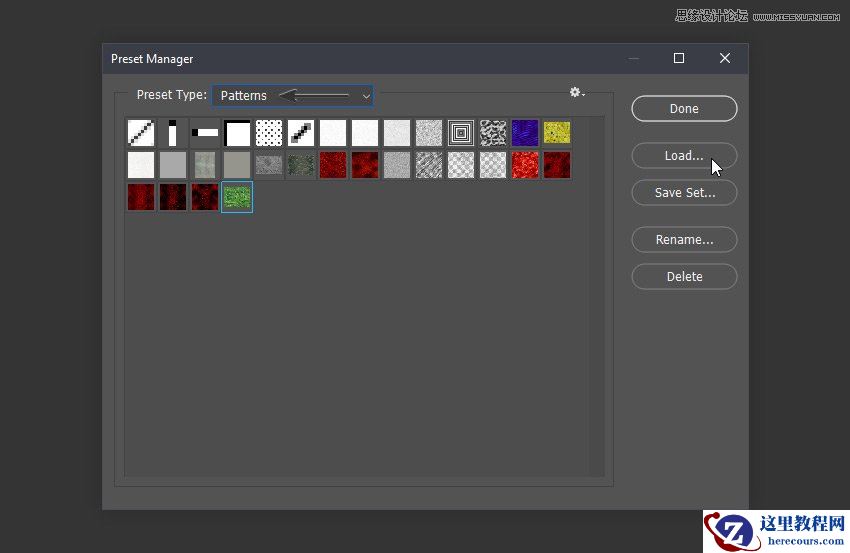Select the polka dots pattern

pyautogui.click(x=269, y=133)
